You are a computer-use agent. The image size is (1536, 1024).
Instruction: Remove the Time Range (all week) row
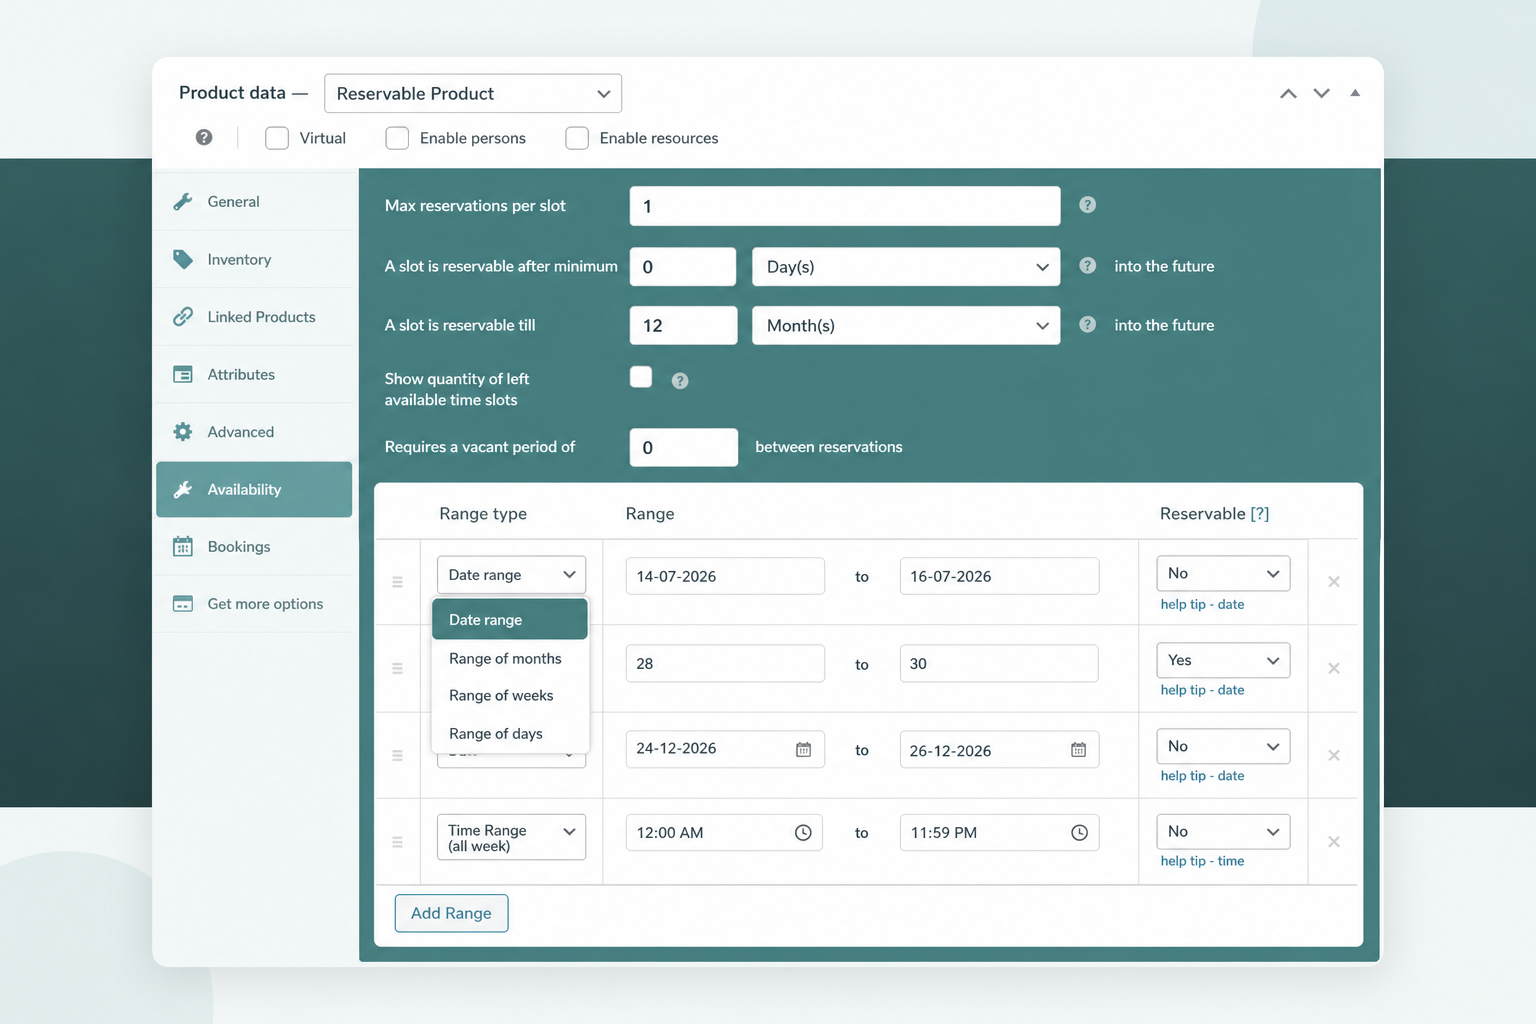tap(1334, 842)
